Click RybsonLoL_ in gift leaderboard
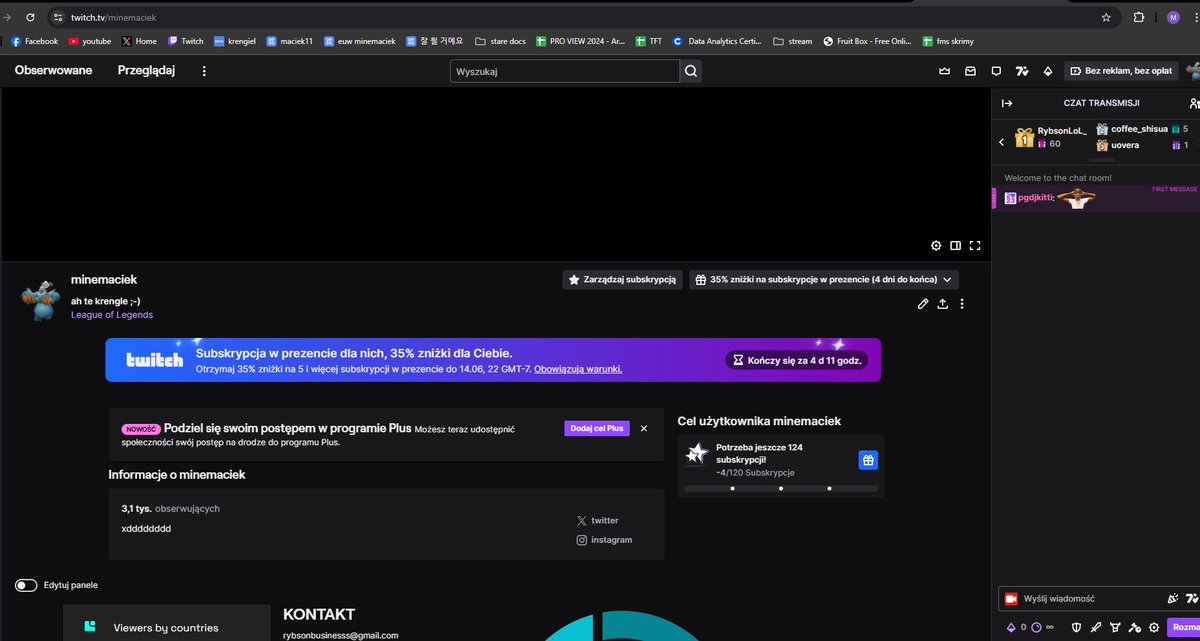The image size is (1200, 641). click(1062, 131)
